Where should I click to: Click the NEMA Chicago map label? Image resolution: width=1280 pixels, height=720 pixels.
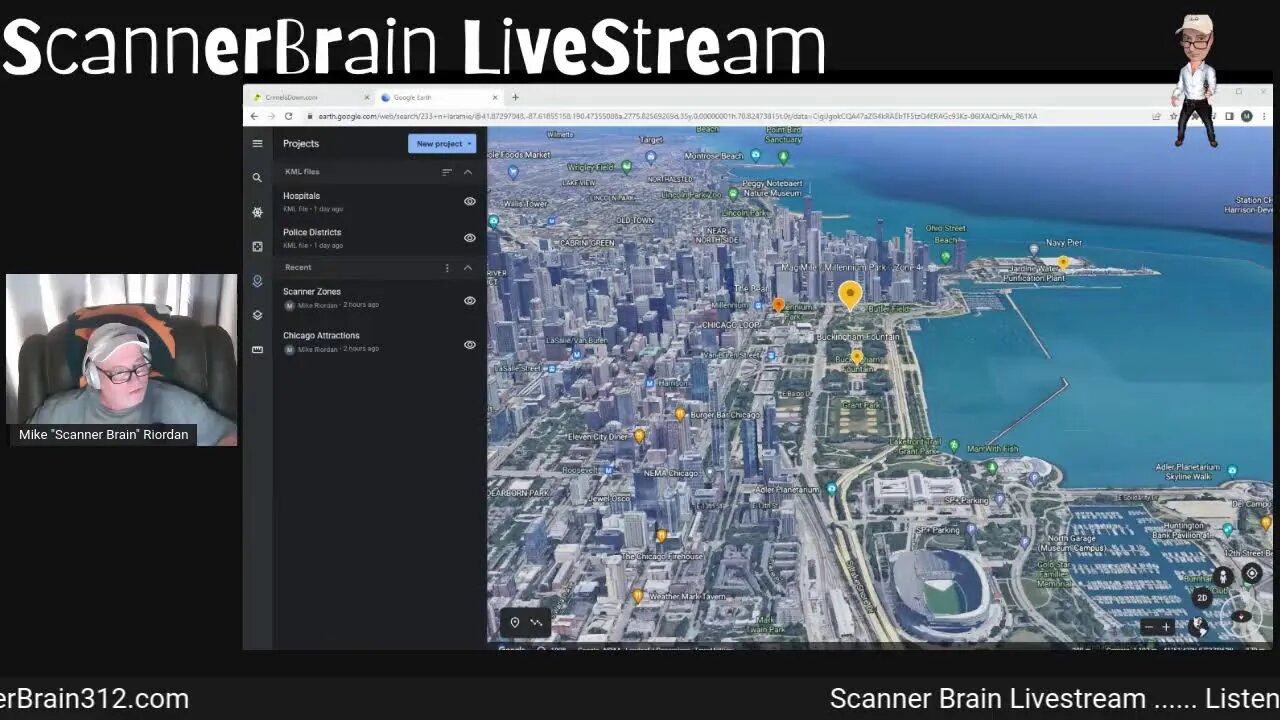pyautogui.click(x=672, y=473)
